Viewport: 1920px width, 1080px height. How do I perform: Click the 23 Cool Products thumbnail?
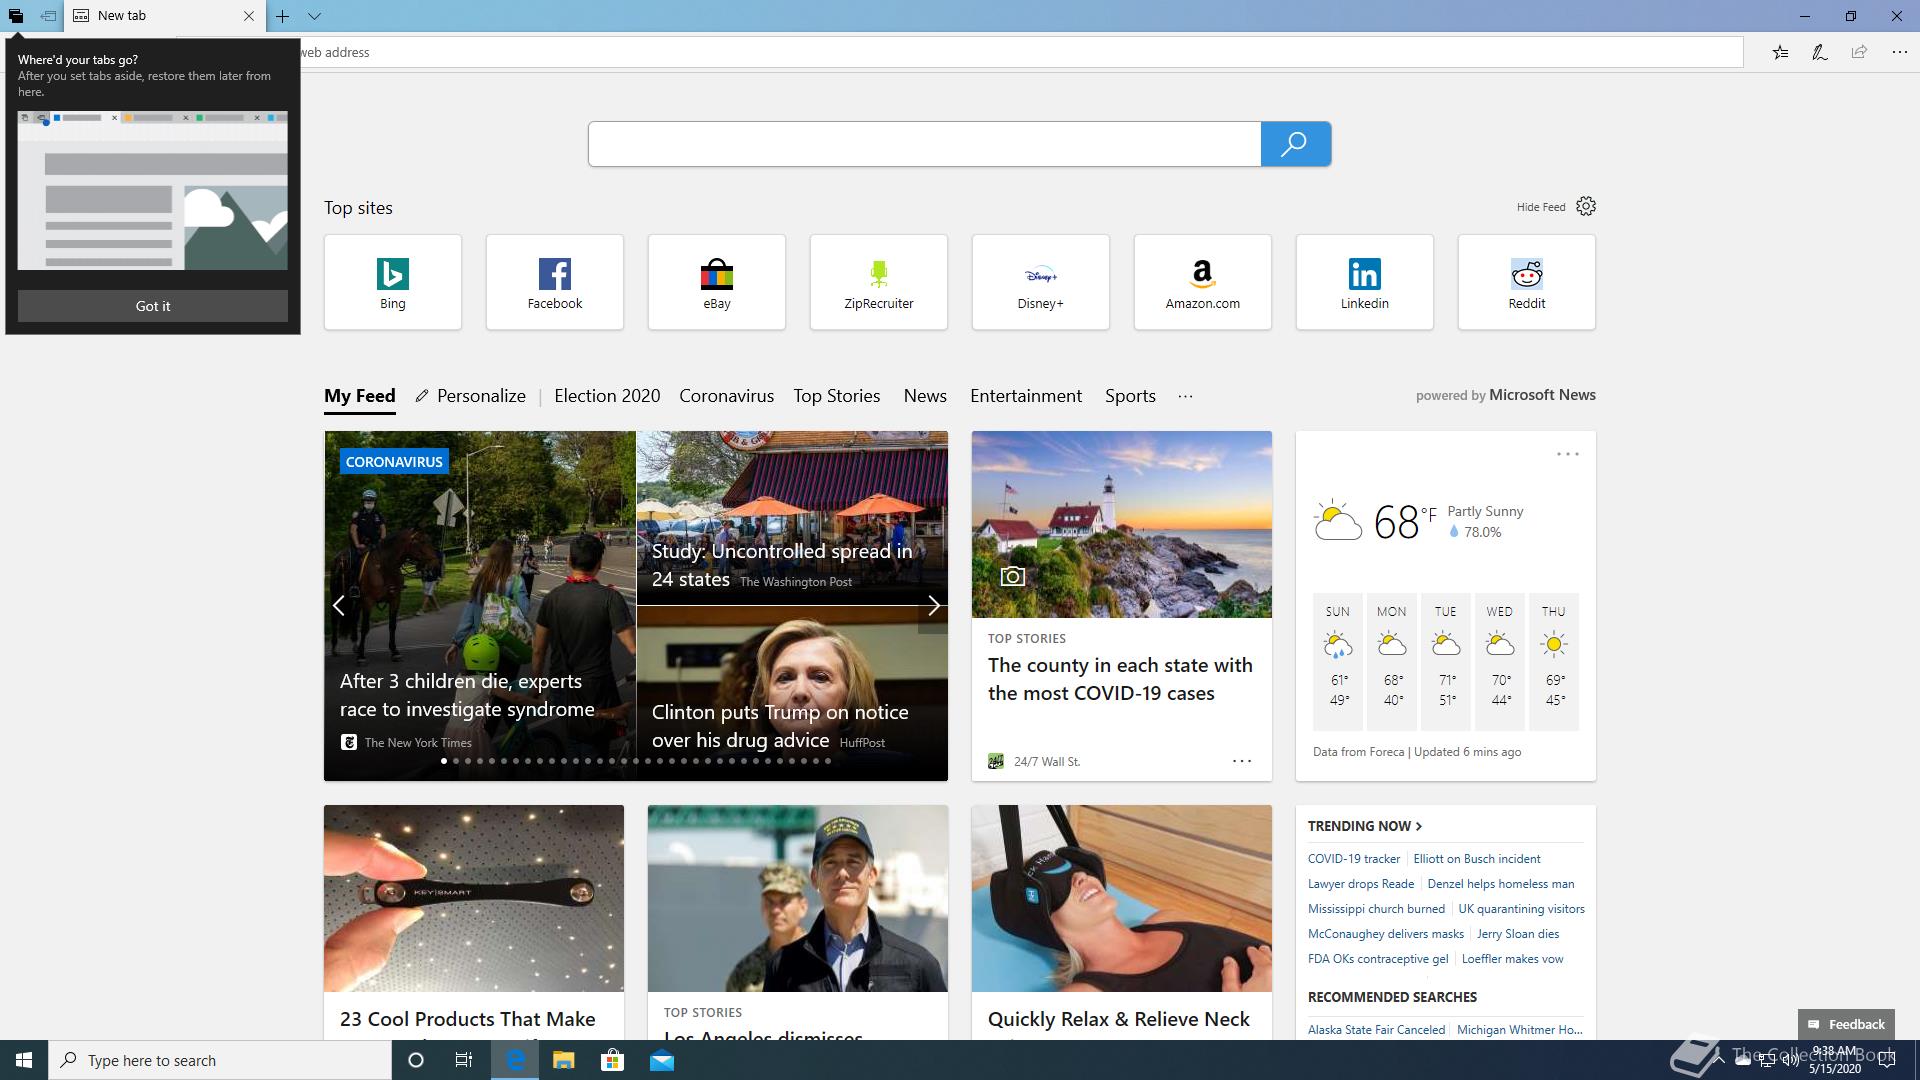474,899
